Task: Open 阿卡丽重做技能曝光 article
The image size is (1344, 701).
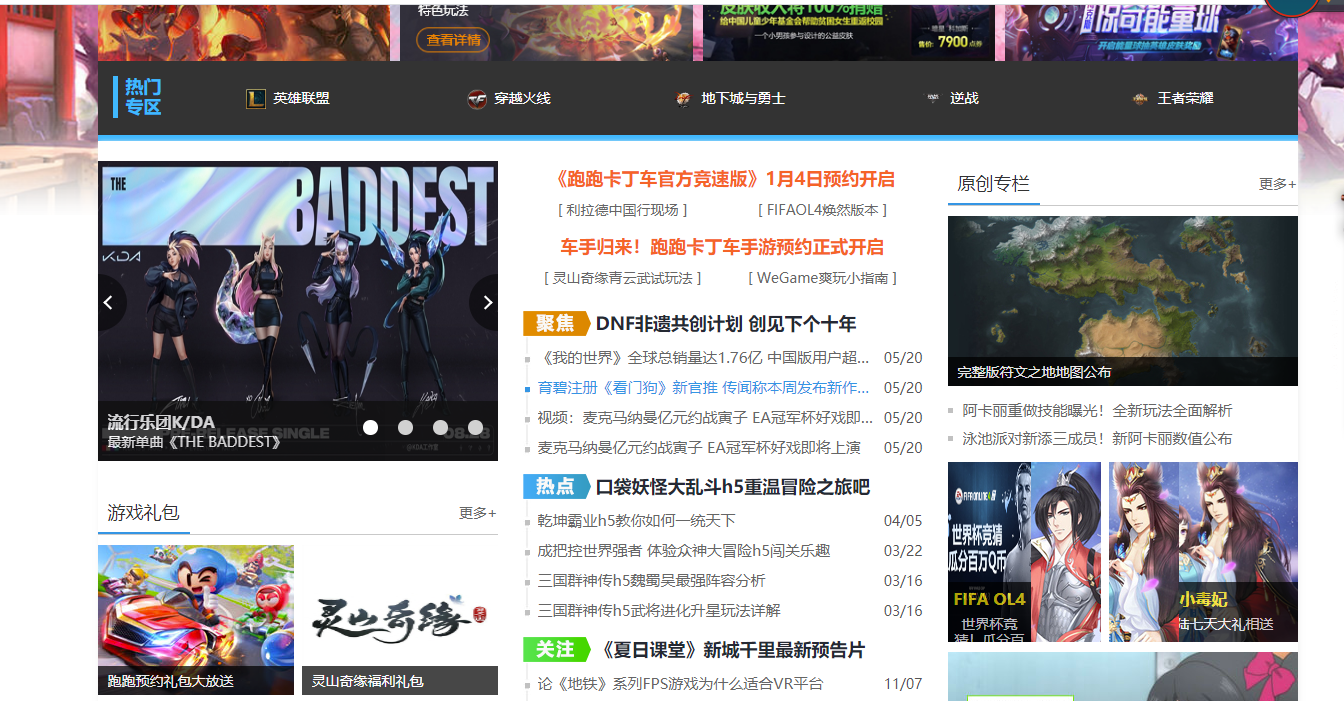Action: [x=1097, y=411]
